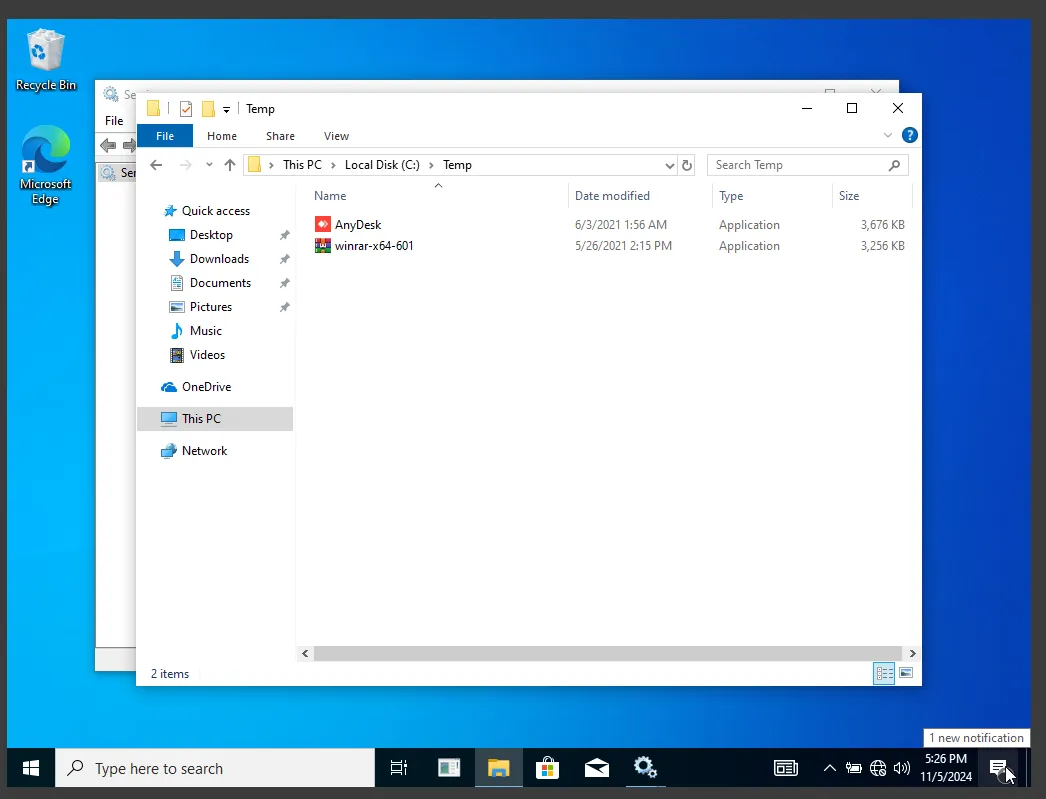The image size is (1046, 799).
Task: Open File menu in background window
Action: coord(114,121)
